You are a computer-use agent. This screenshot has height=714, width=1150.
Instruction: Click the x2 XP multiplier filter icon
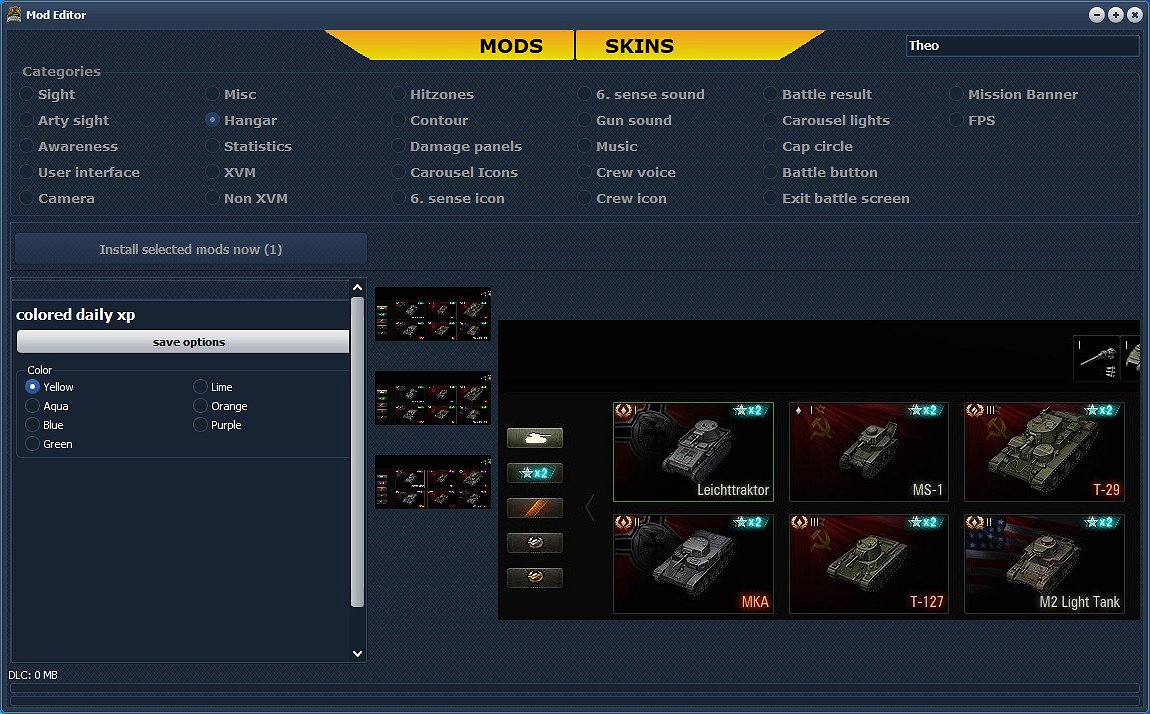[535, 472]
